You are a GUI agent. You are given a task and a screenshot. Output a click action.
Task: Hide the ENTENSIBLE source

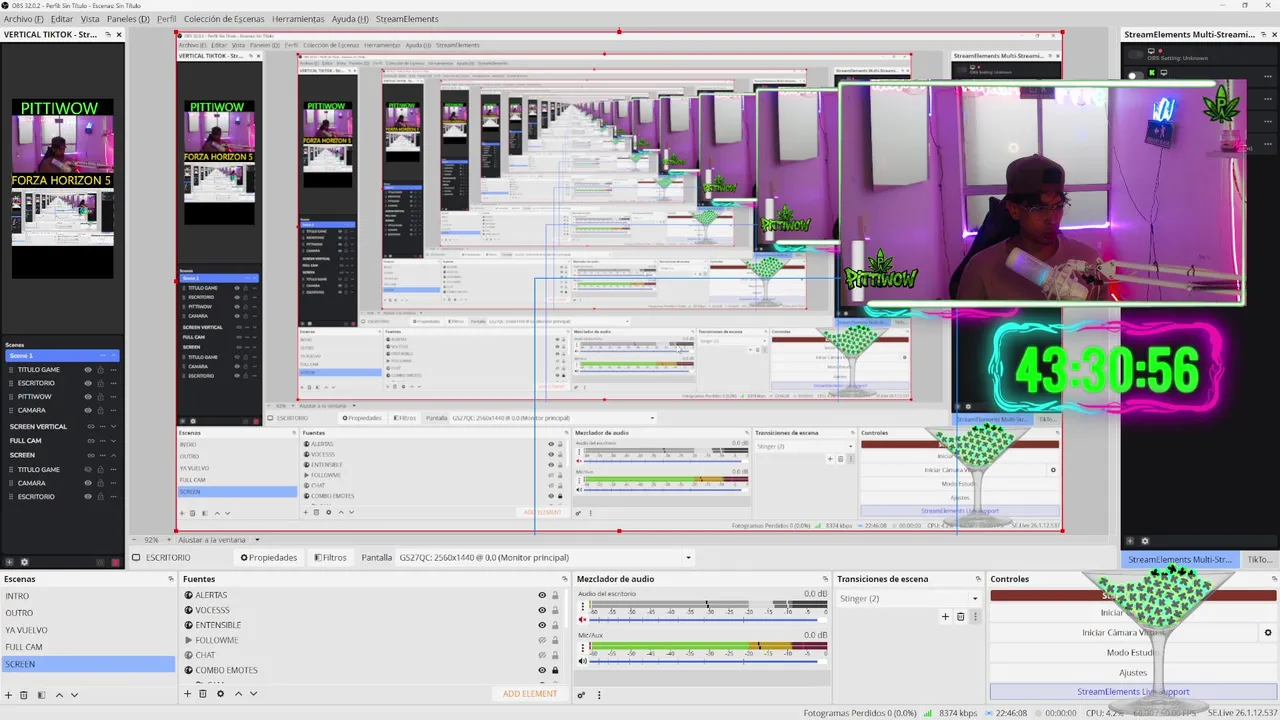(542, 625)
